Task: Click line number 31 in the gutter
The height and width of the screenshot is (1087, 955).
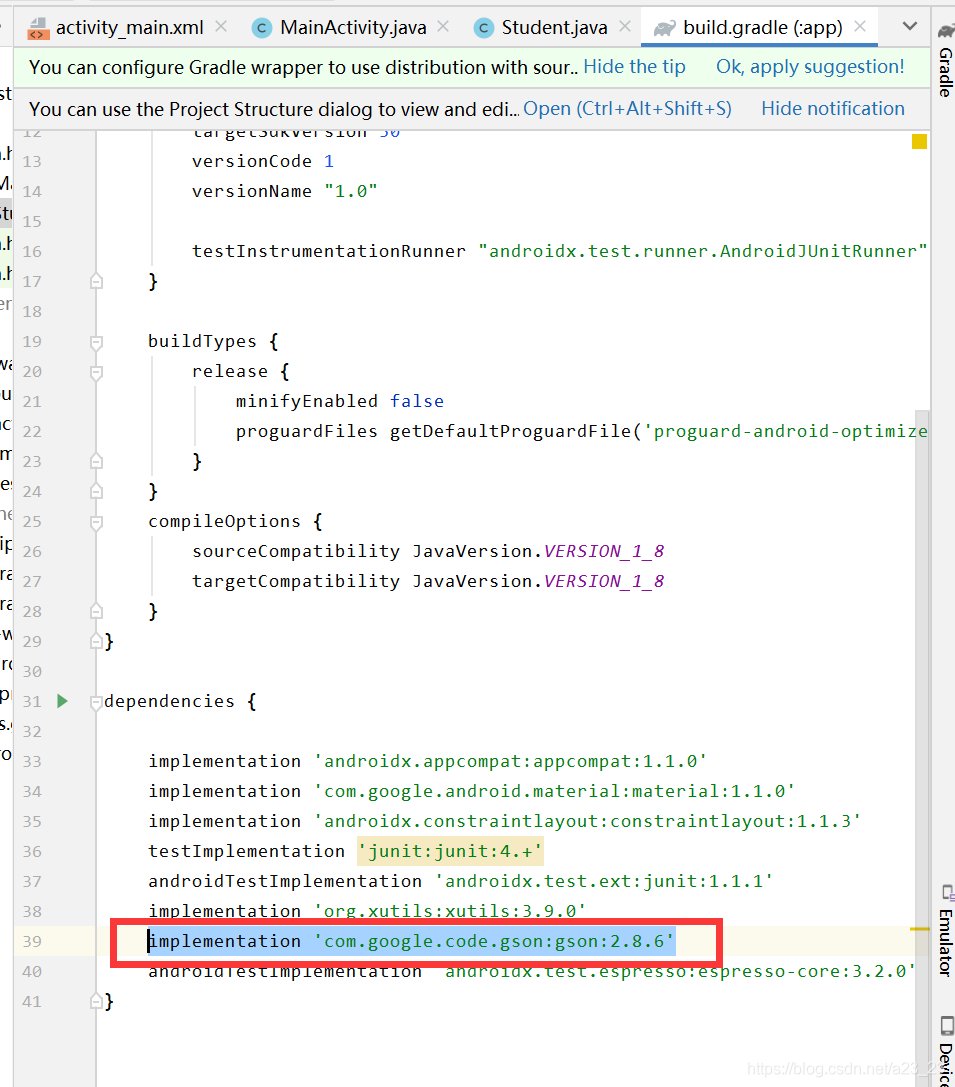Action: (x=32, y=702)
